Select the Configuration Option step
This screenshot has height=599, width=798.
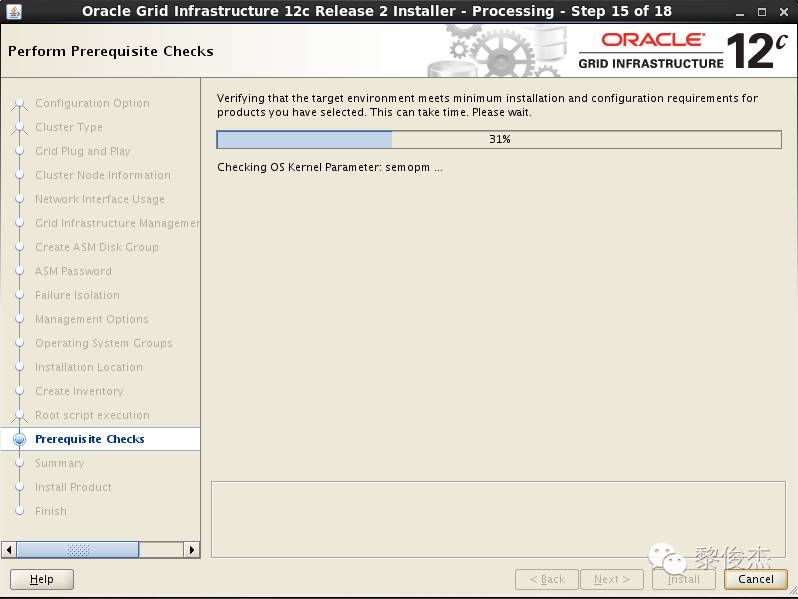(92, 103)
